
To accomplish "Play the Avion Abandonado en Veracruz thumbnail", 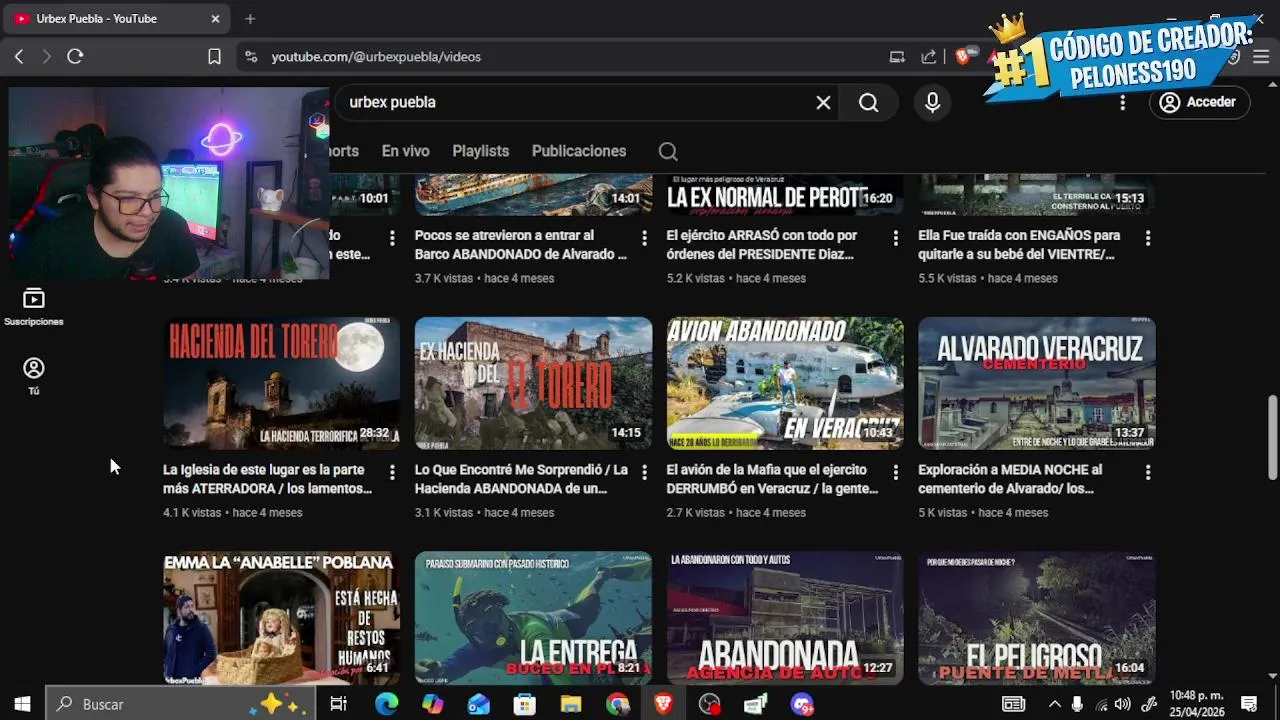I will pos(785,383).
